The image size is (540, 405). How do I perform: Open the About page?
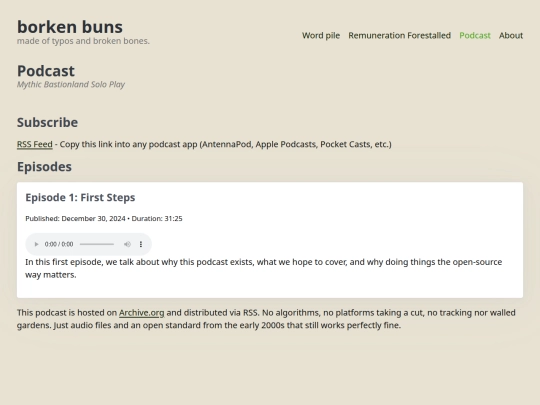pos(511,35)
